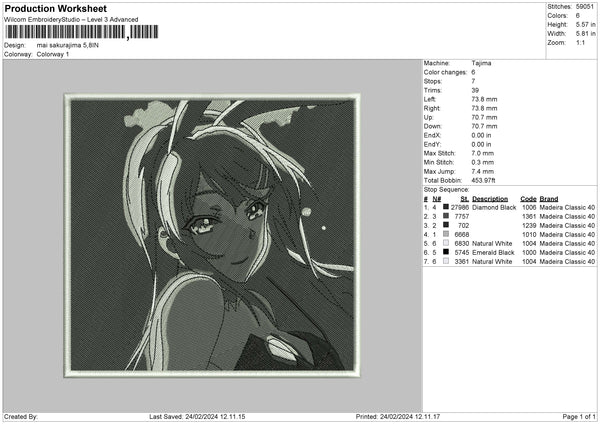Image resolution: width=600 pixels, height=424 pixels.
Task: Click the stitch count 7757
Action: tap(461, 217)
